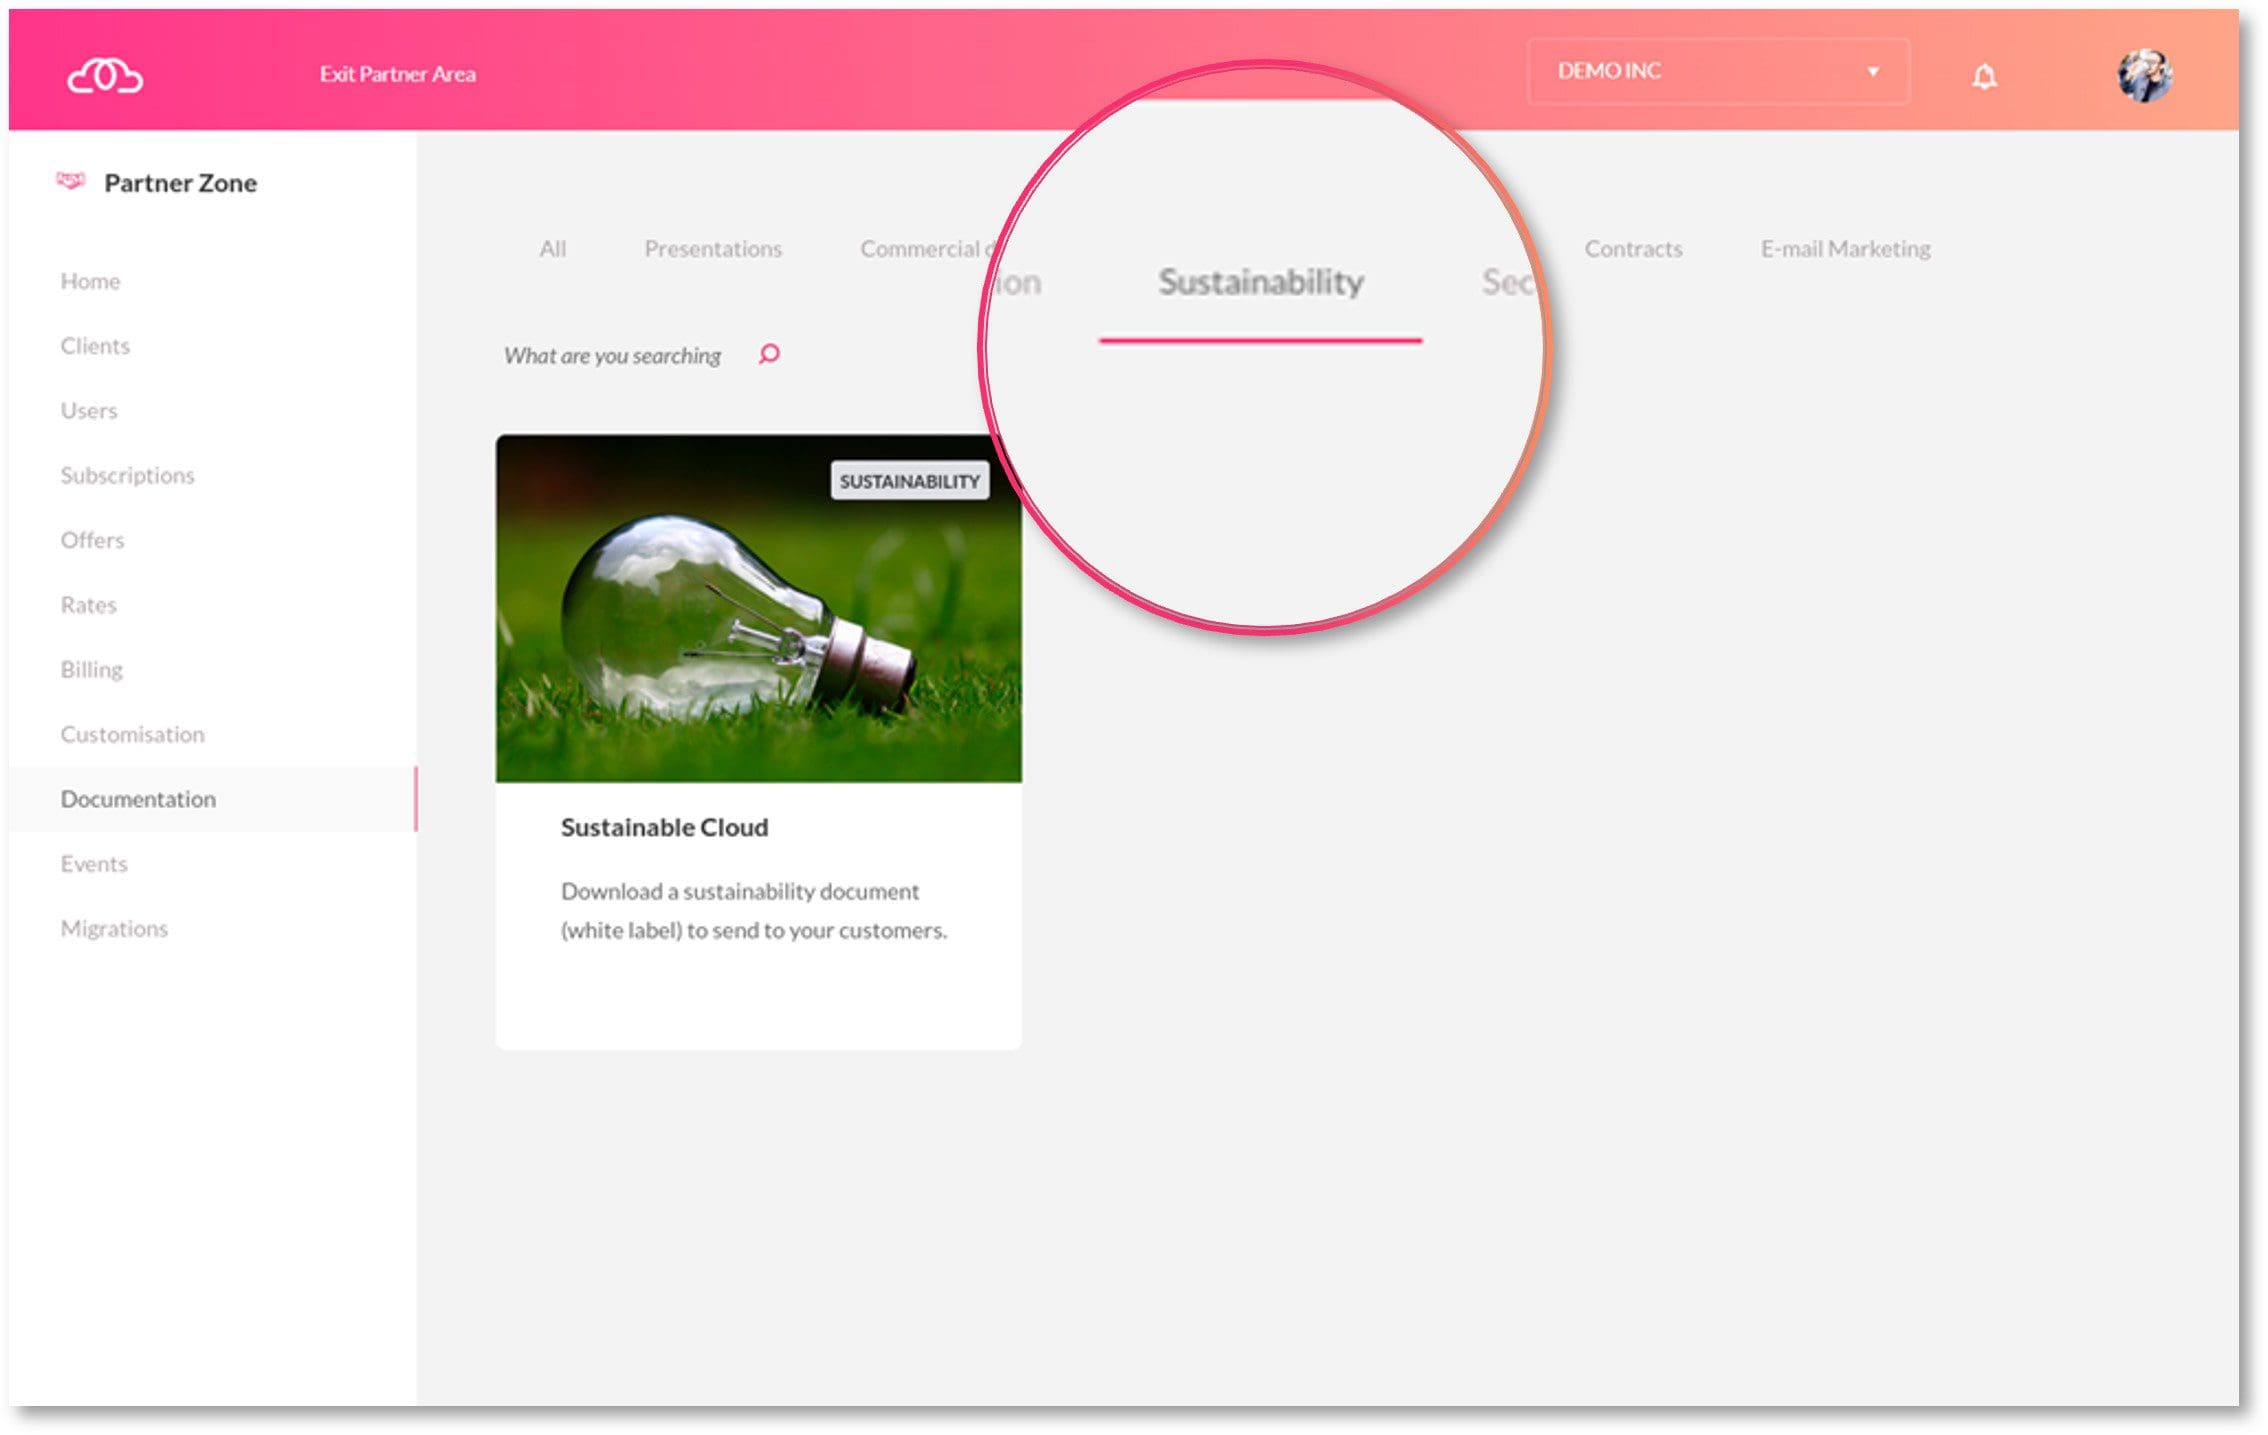Switch to the Sustainability tab
This screenshot has width=2268, height=1435.
click(x=1260, y=283)
